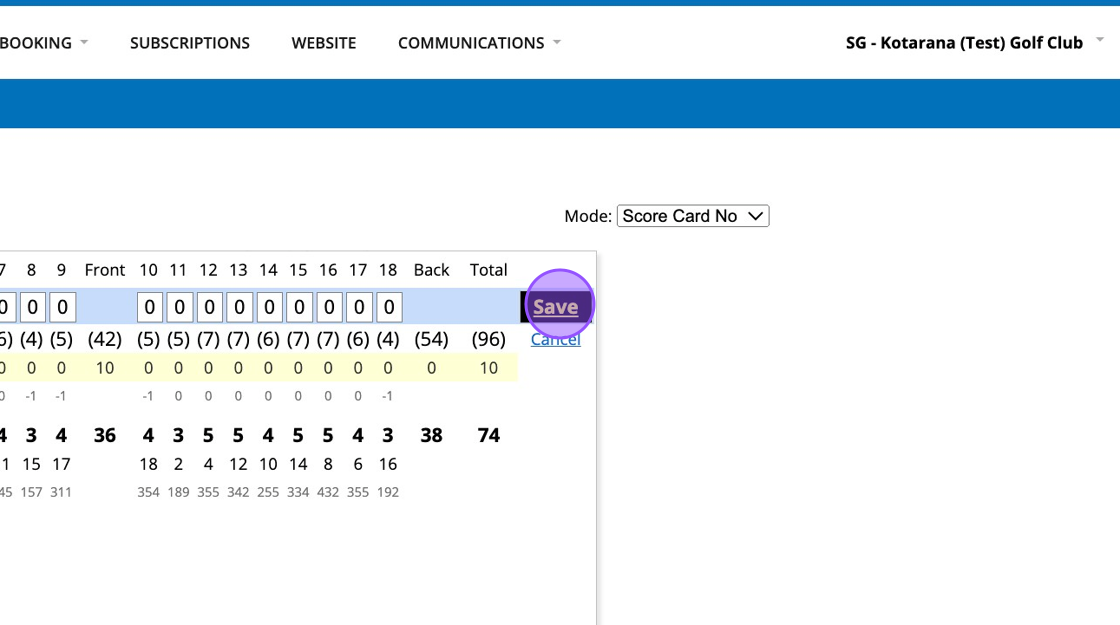Screen dimensions: 1120x625
Task: Click the hole 14 score box
Action: (x=269, y=307)
